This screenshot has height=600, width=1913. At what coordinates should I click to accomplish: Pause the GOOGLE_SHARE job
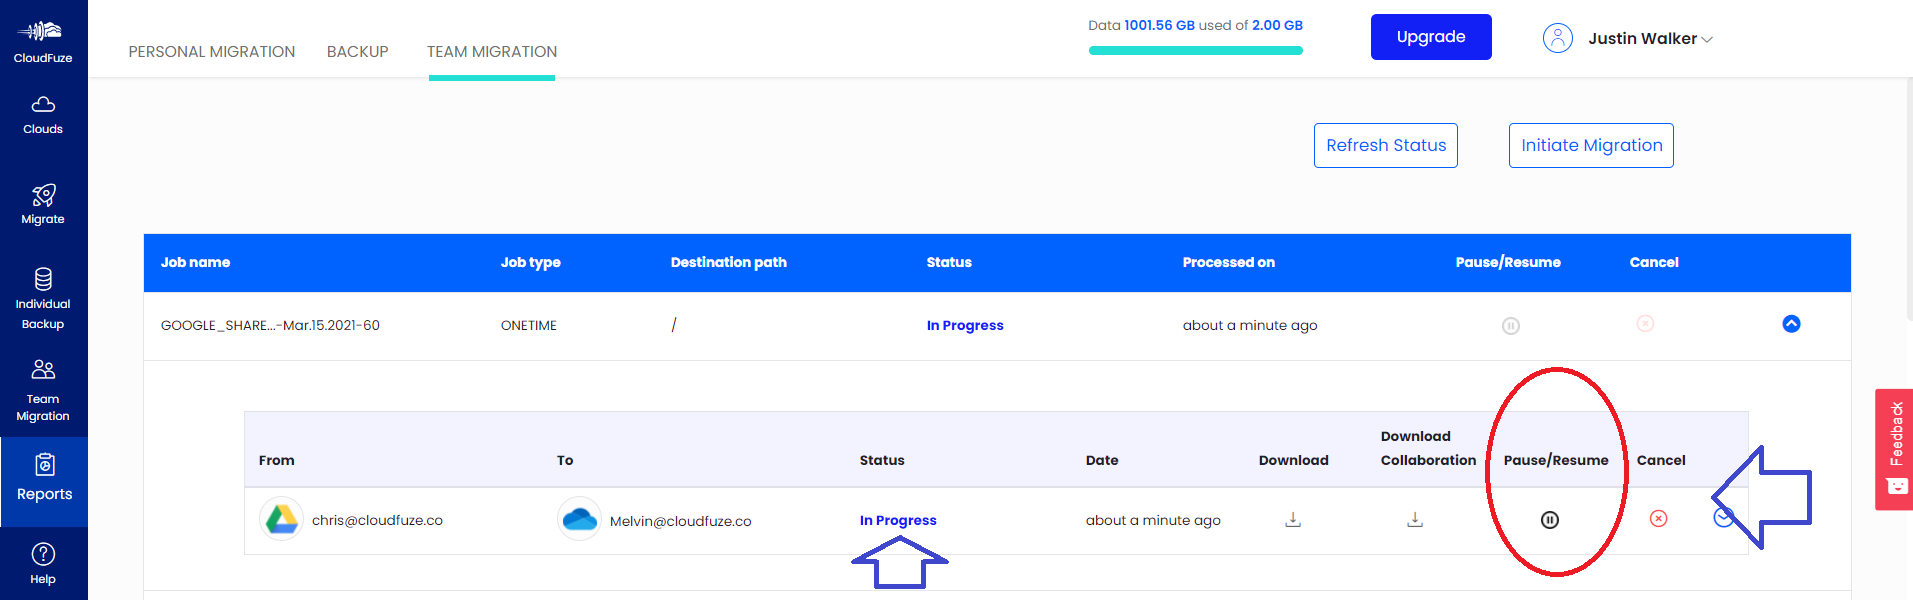[x=1511, y=326]
